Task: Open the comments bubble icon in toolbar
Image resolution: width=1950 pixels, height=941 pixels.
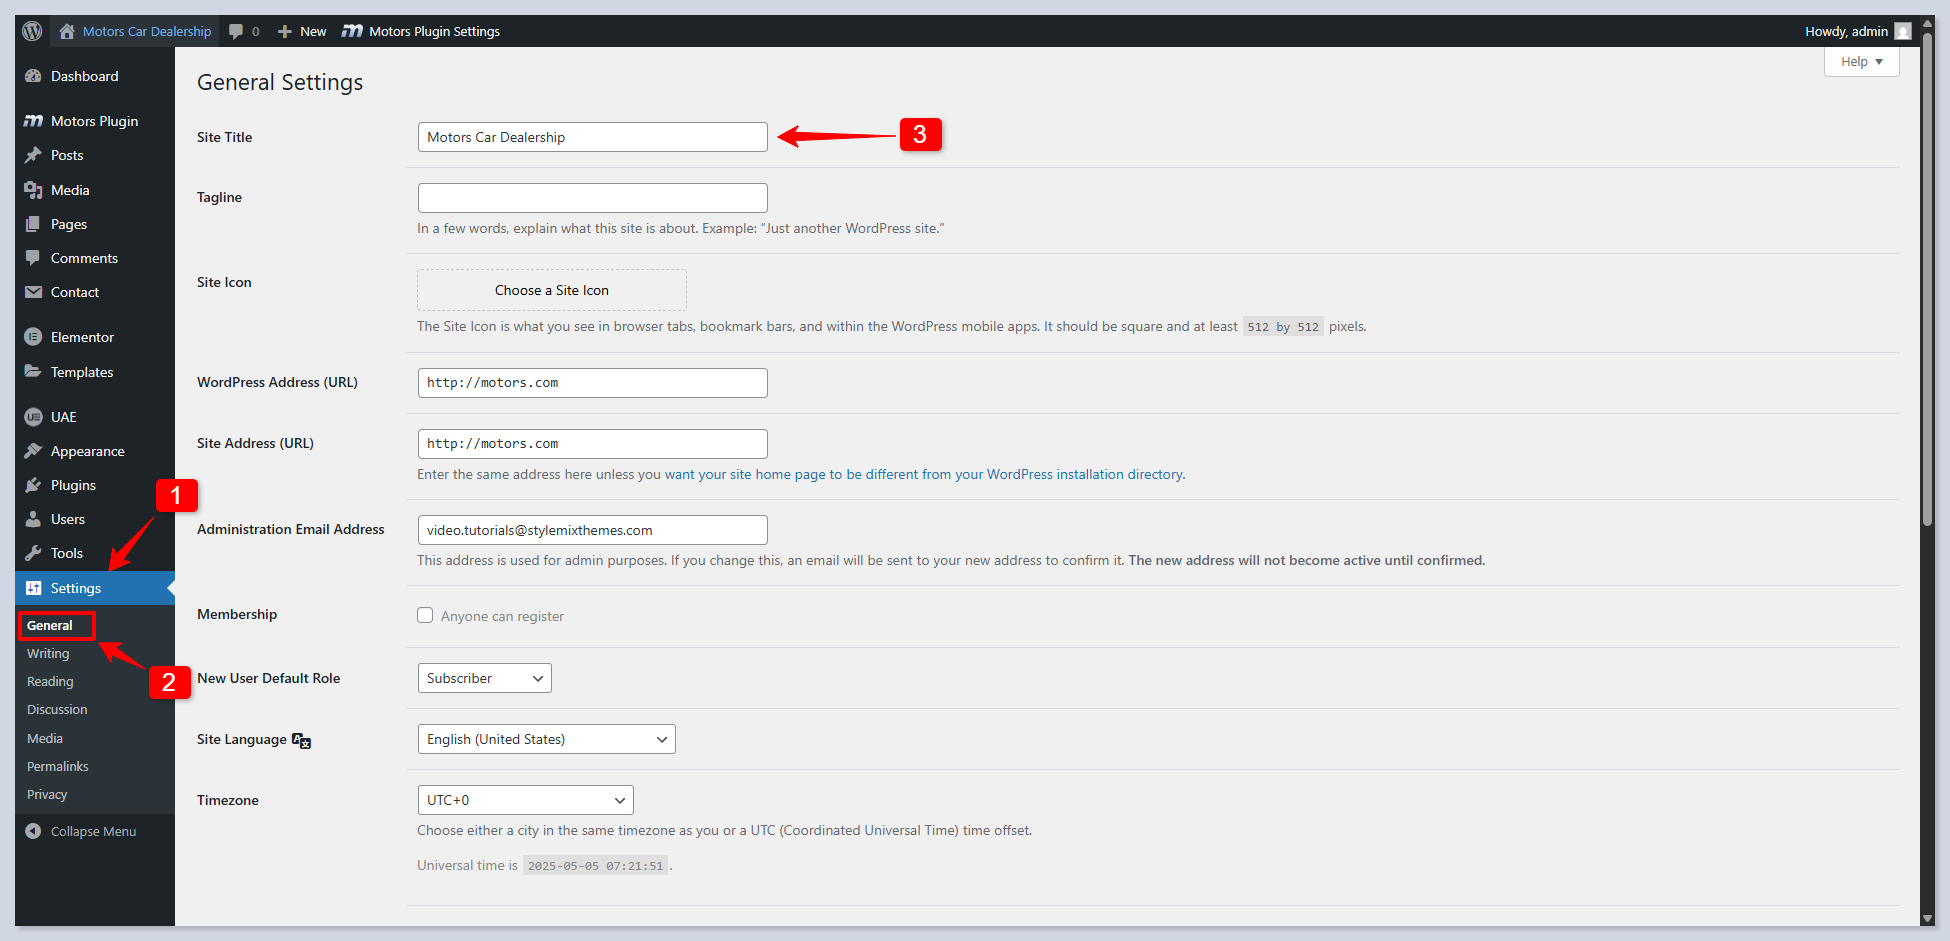Action: point(236,31)
